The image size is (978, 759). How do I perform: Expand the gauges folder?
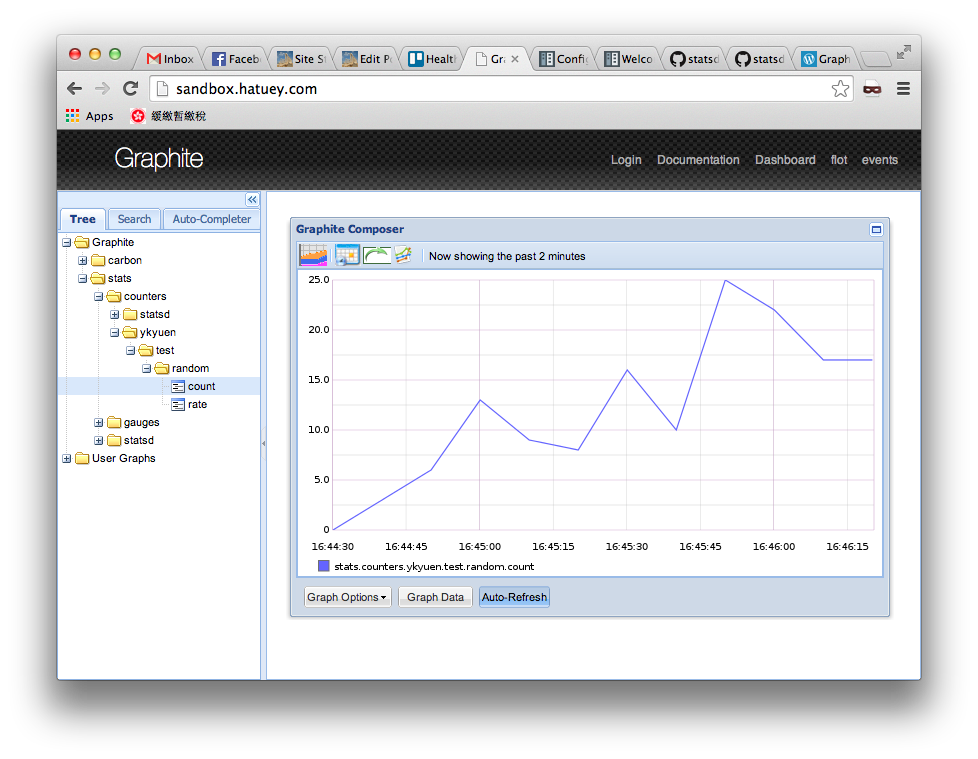(99, 423)
